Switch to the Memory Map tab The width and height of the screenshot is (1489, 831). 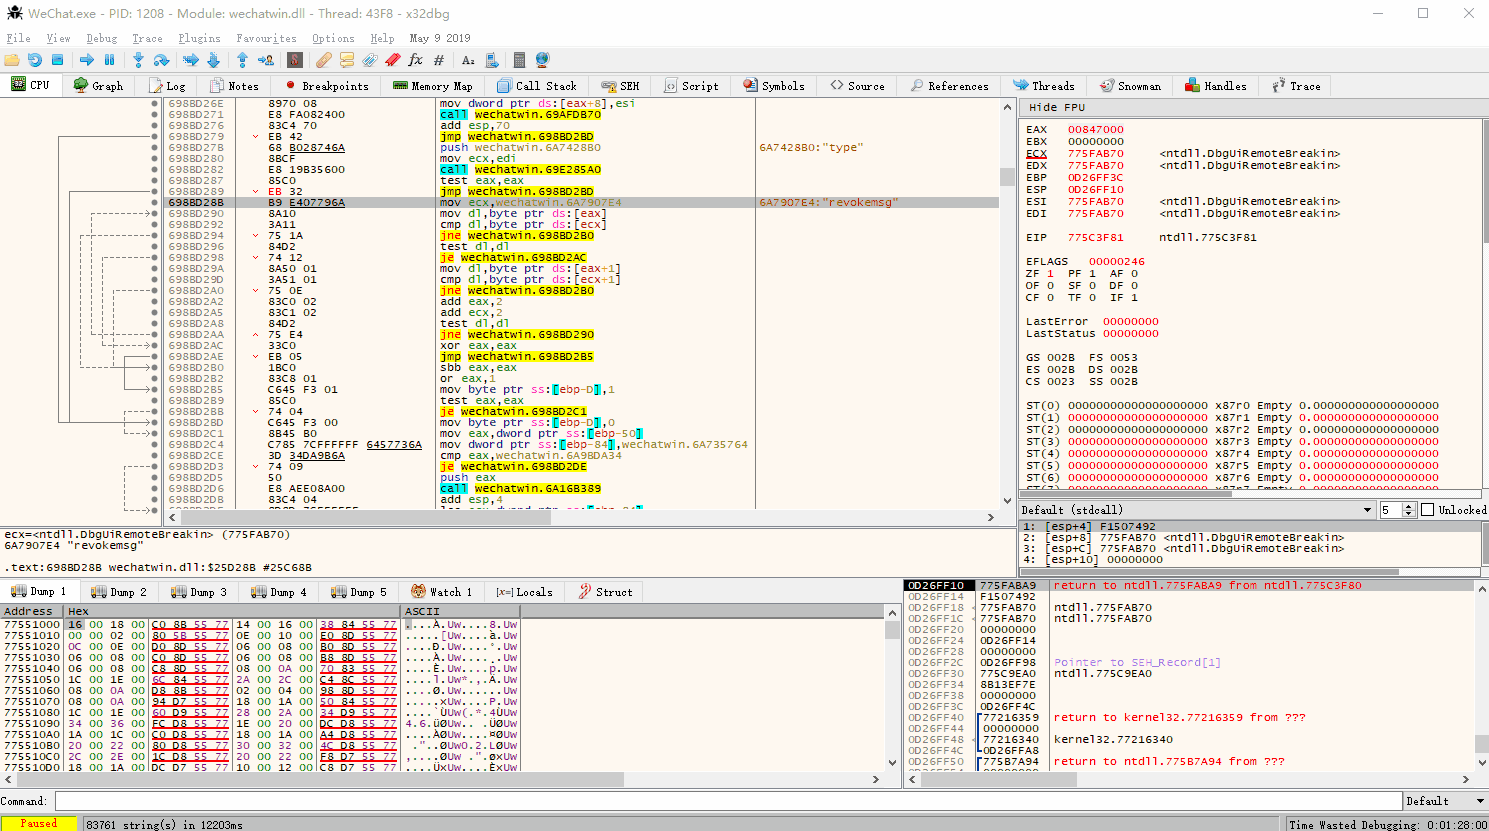pyautogui.click(x=432, y=86)
